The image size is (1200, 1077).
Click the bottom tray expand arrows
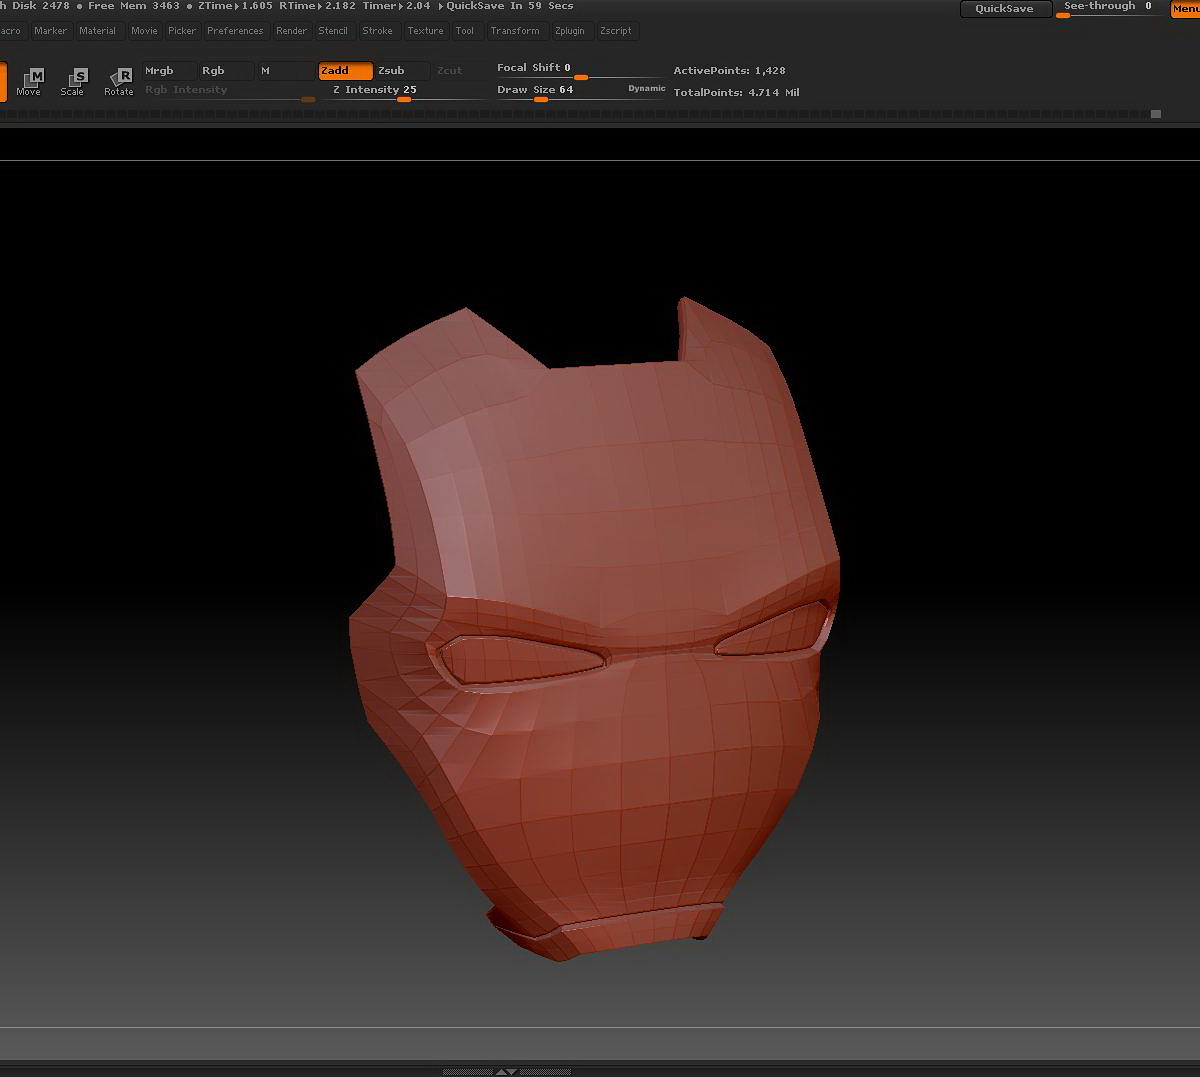point(506,1071)
